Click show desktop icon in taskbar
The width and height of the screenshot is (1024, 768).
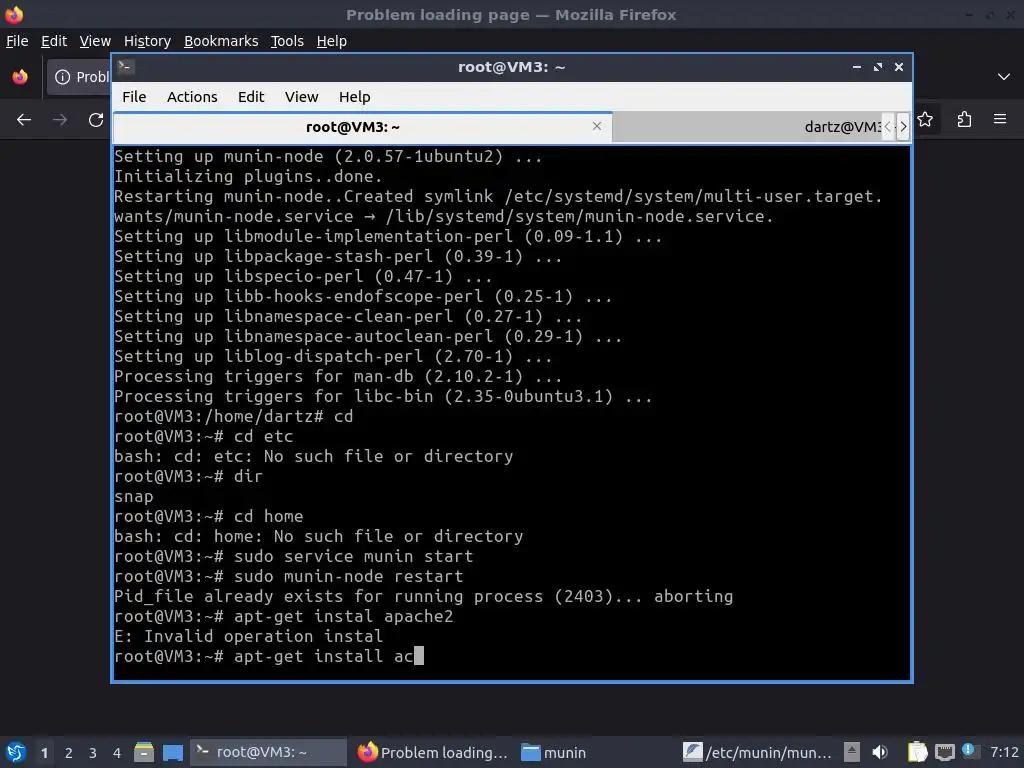[173, 752]
